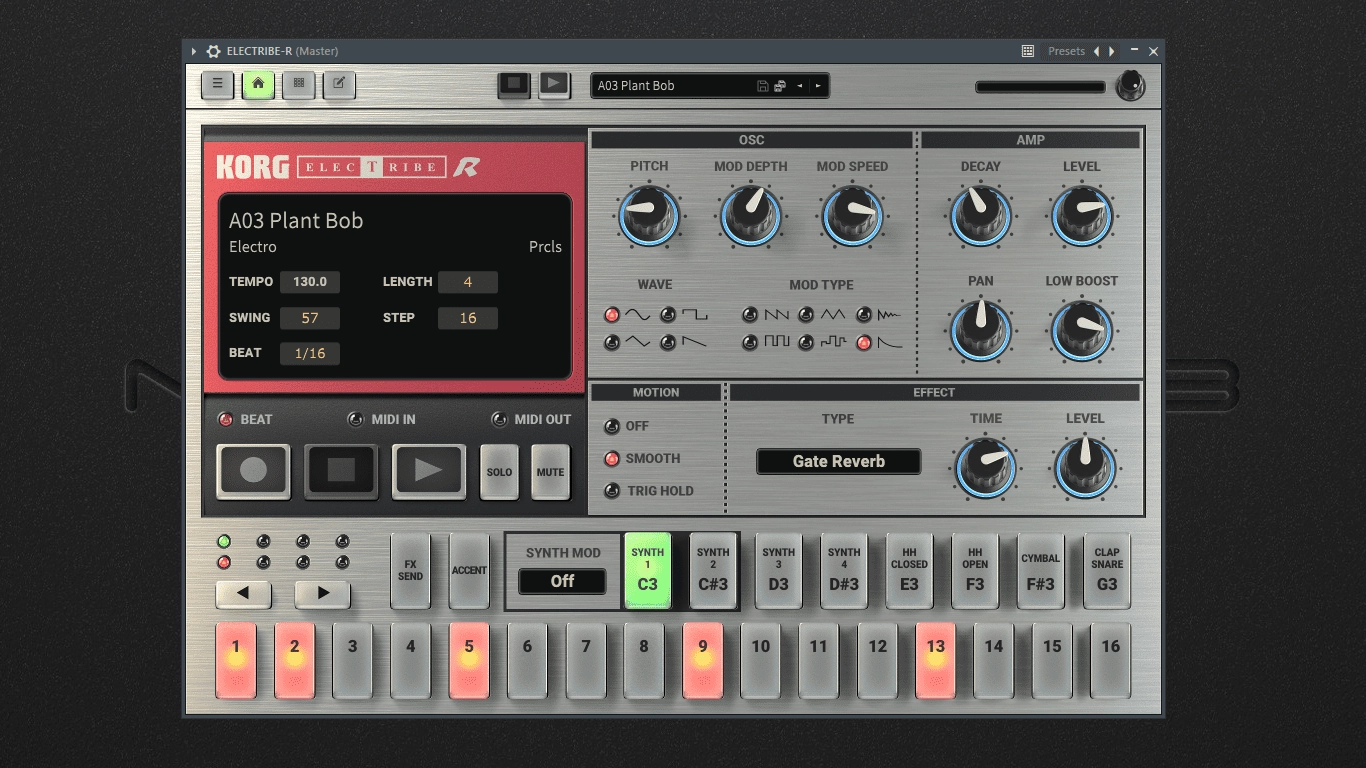Select the sample-and-hold mod type
This screenshot has height=768, width=1366.
coord(806,343)
